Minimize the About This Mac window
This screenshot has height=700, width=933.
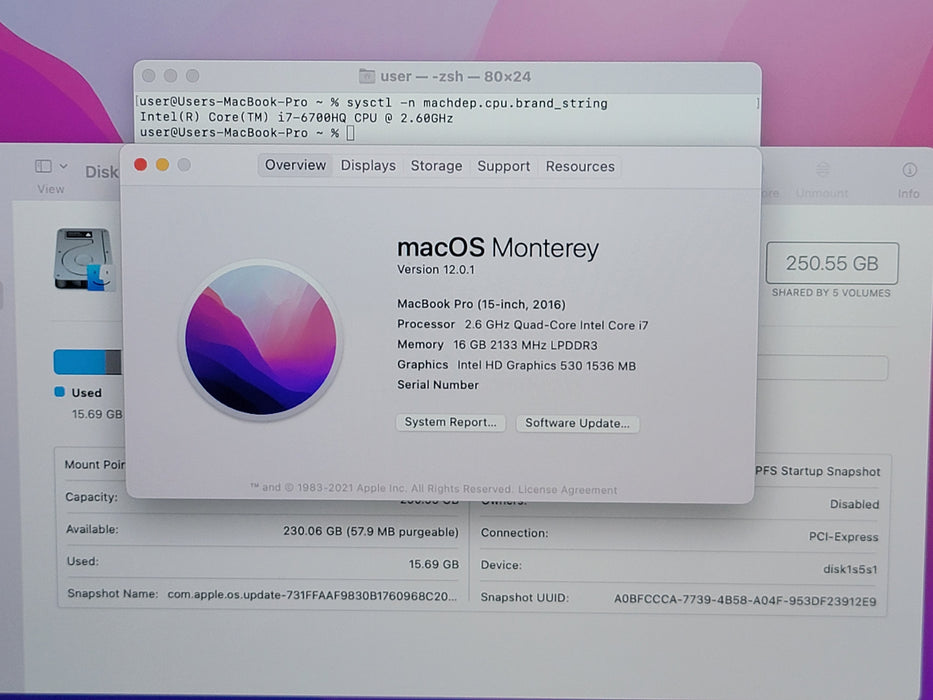click(162, 165)
